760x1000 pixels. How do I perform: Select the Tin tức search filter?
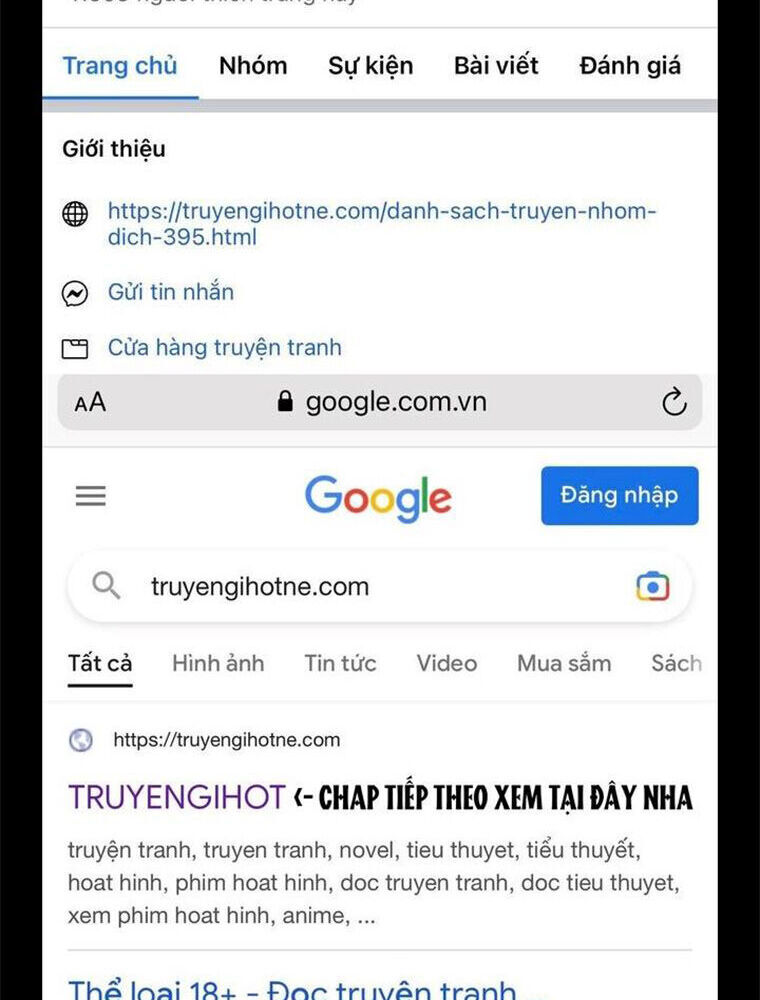click(340, 663)
